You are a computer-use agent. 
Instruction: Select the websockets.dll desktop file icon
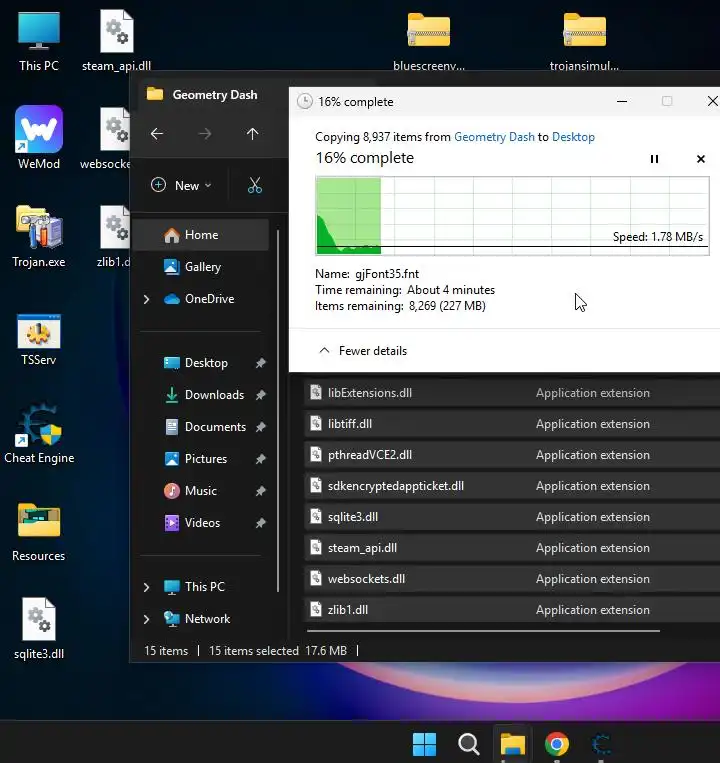106,138
